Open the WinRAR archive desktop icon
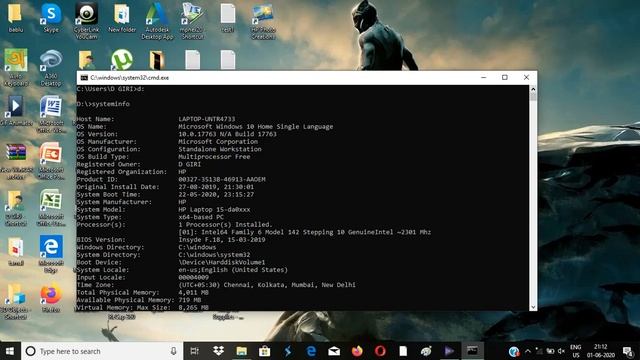 (x=16, y=161)
